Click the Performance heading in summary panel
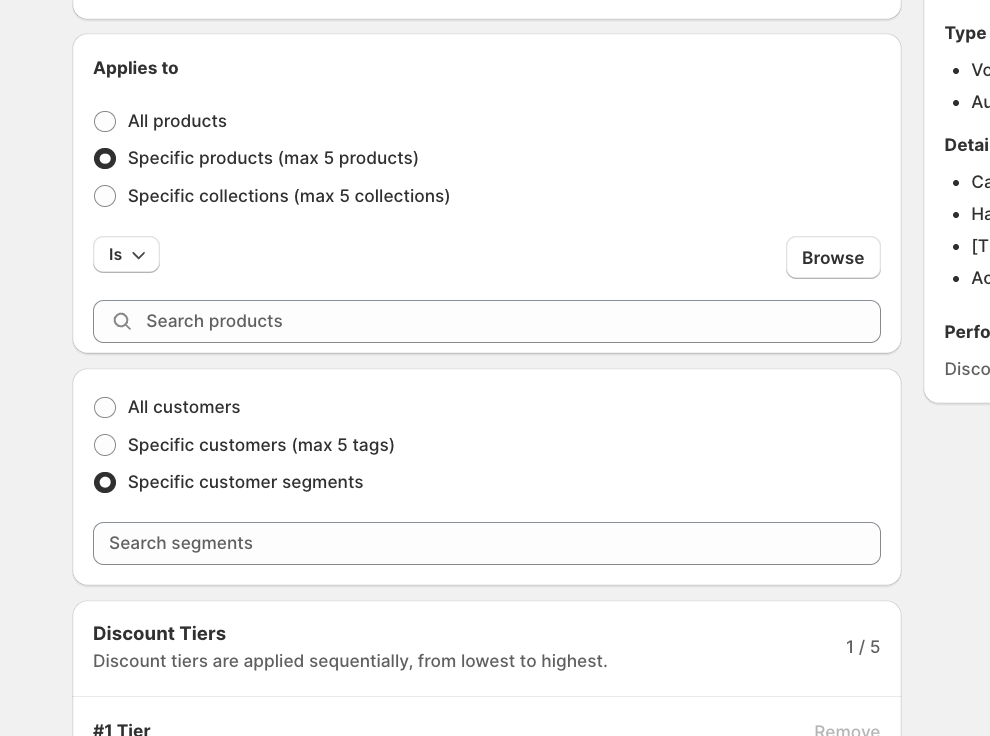This screenshot has height=736, width=990. point(966,332)
